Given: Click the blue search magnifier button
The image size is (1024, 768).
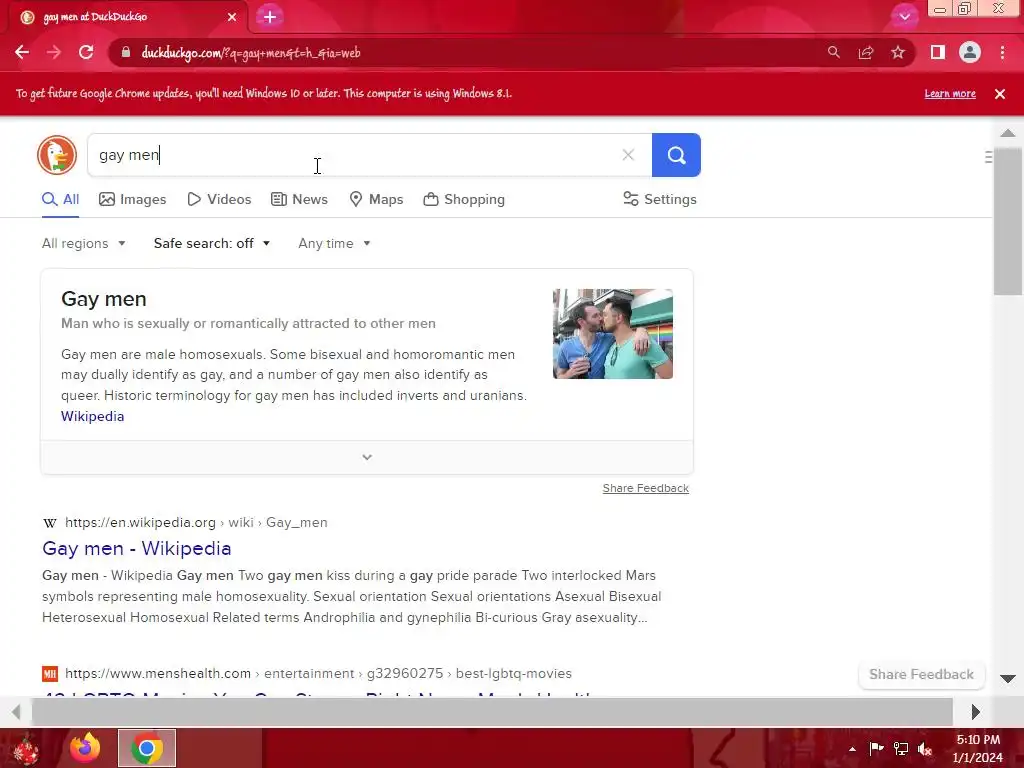Looking at the screenshot, I should pyautogui.click(x=676, y=155).
